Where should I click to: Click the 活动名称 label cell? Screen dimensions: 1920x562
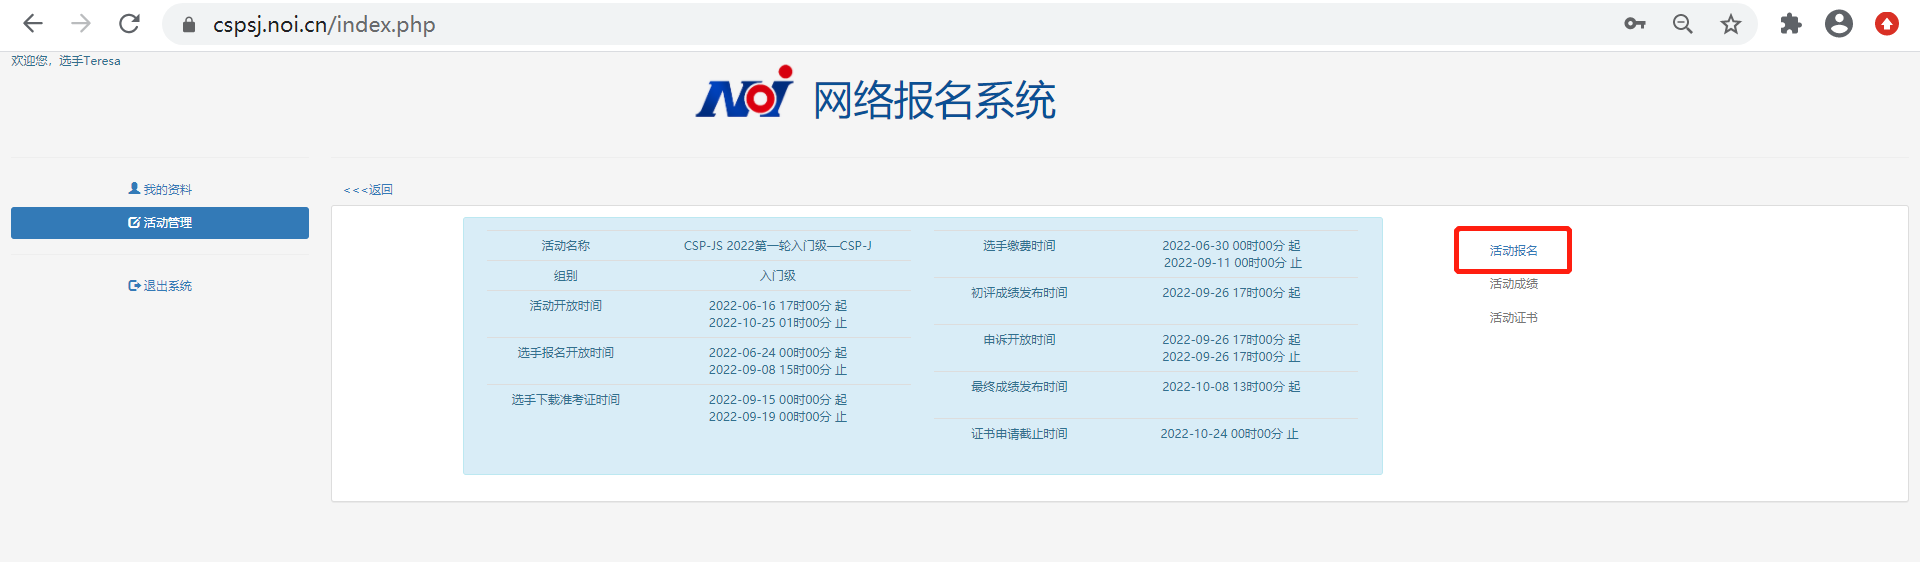(x=566, y=246)
